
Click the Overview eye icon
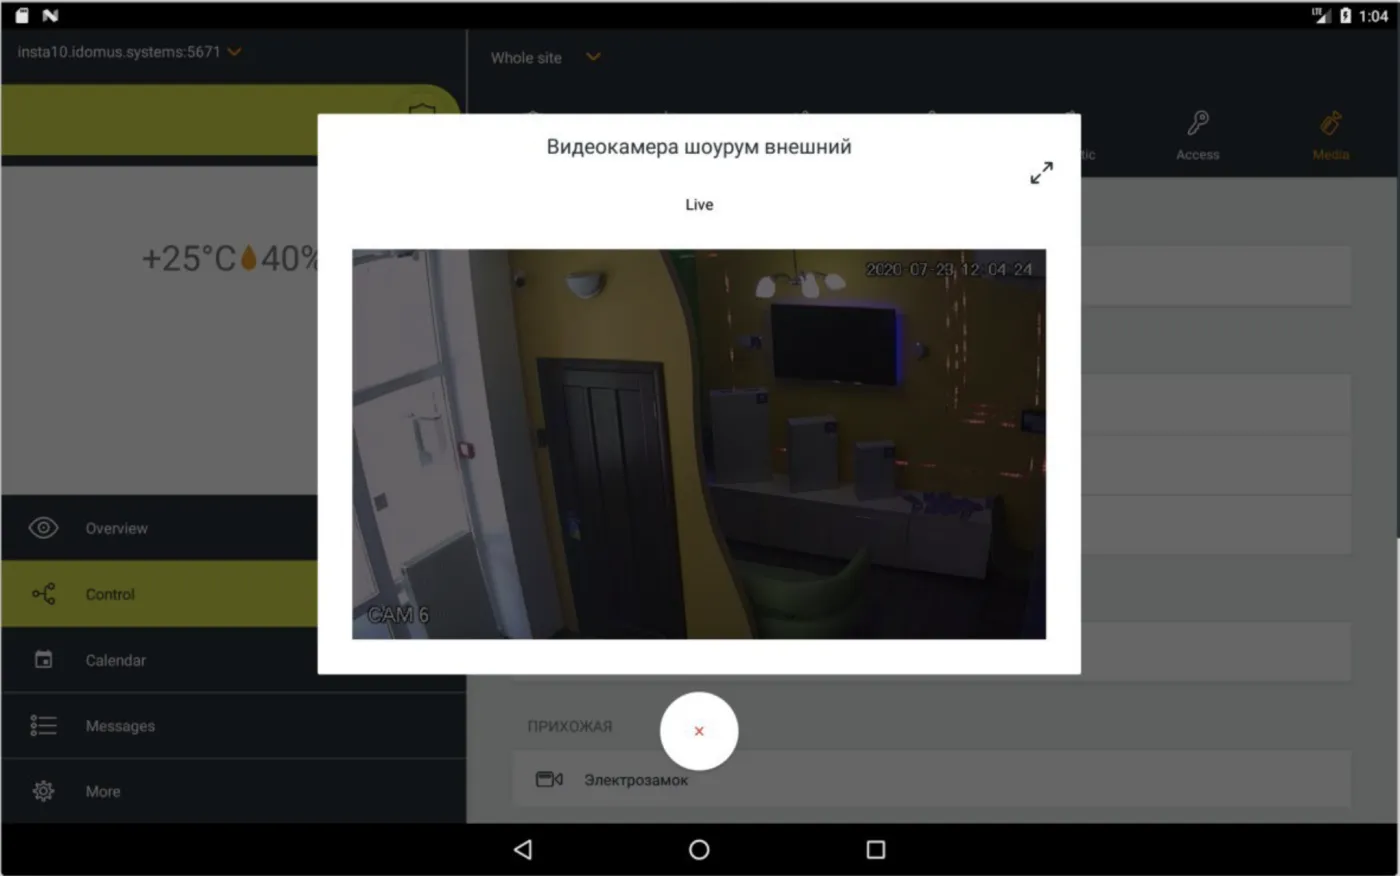coord(43,528)
